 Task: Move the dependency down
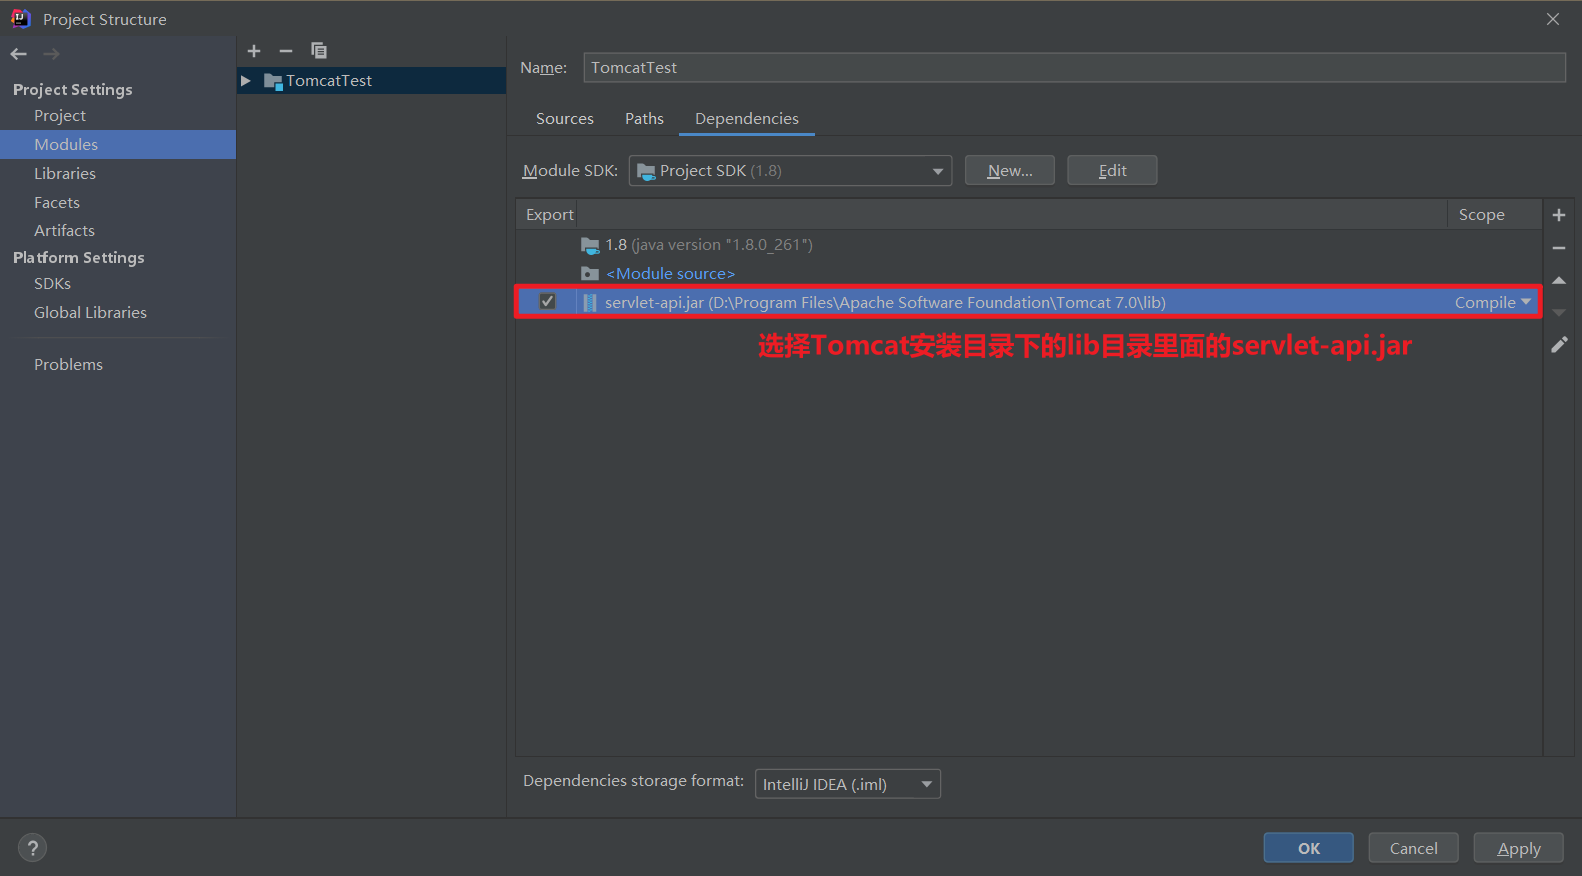[1559, 313]
